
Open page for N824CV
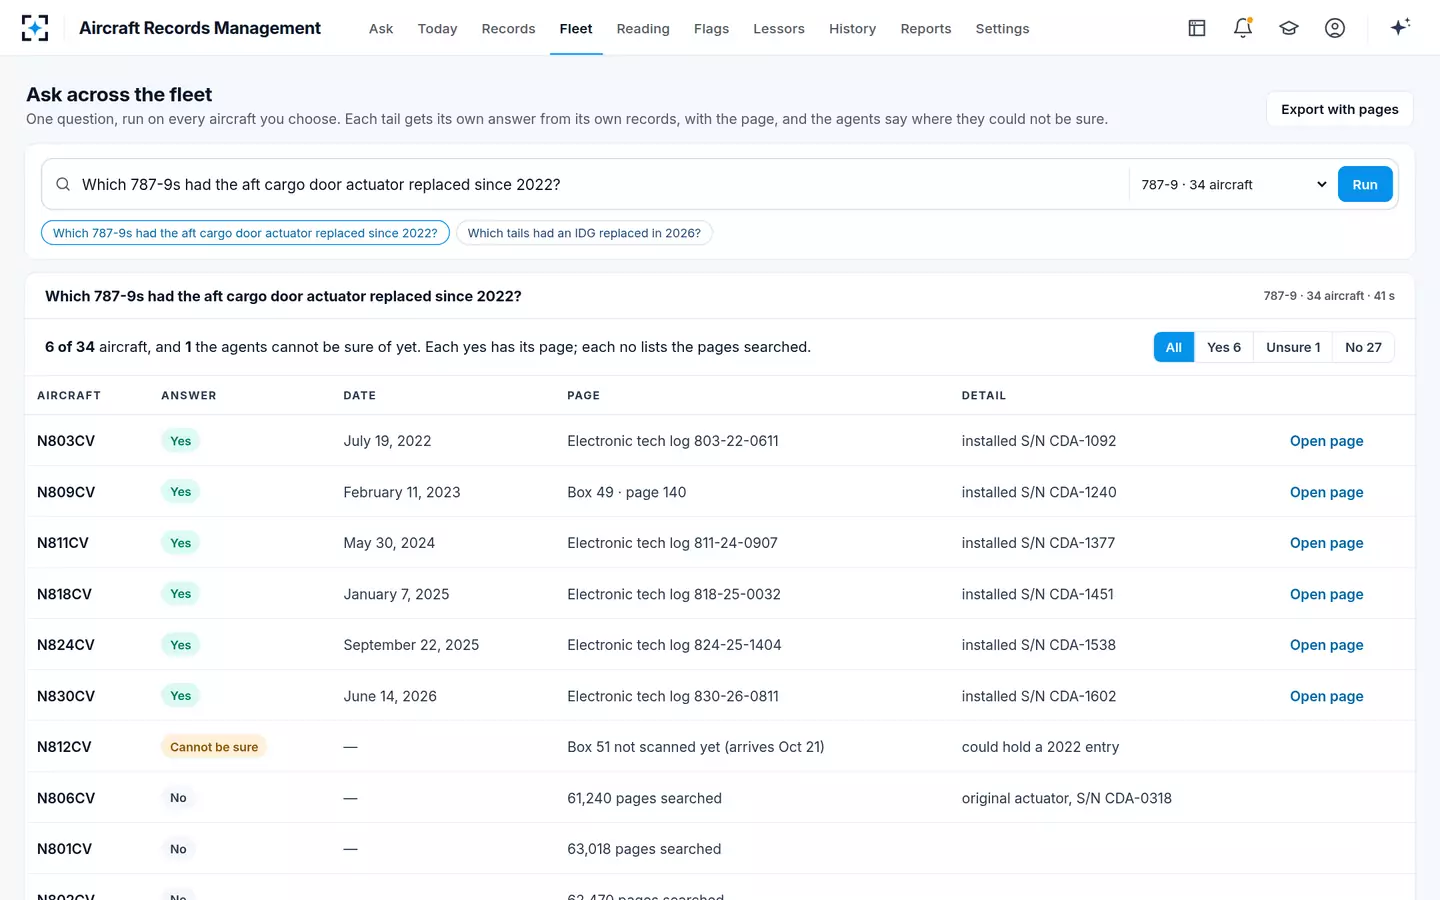[x=1326, y=645]
